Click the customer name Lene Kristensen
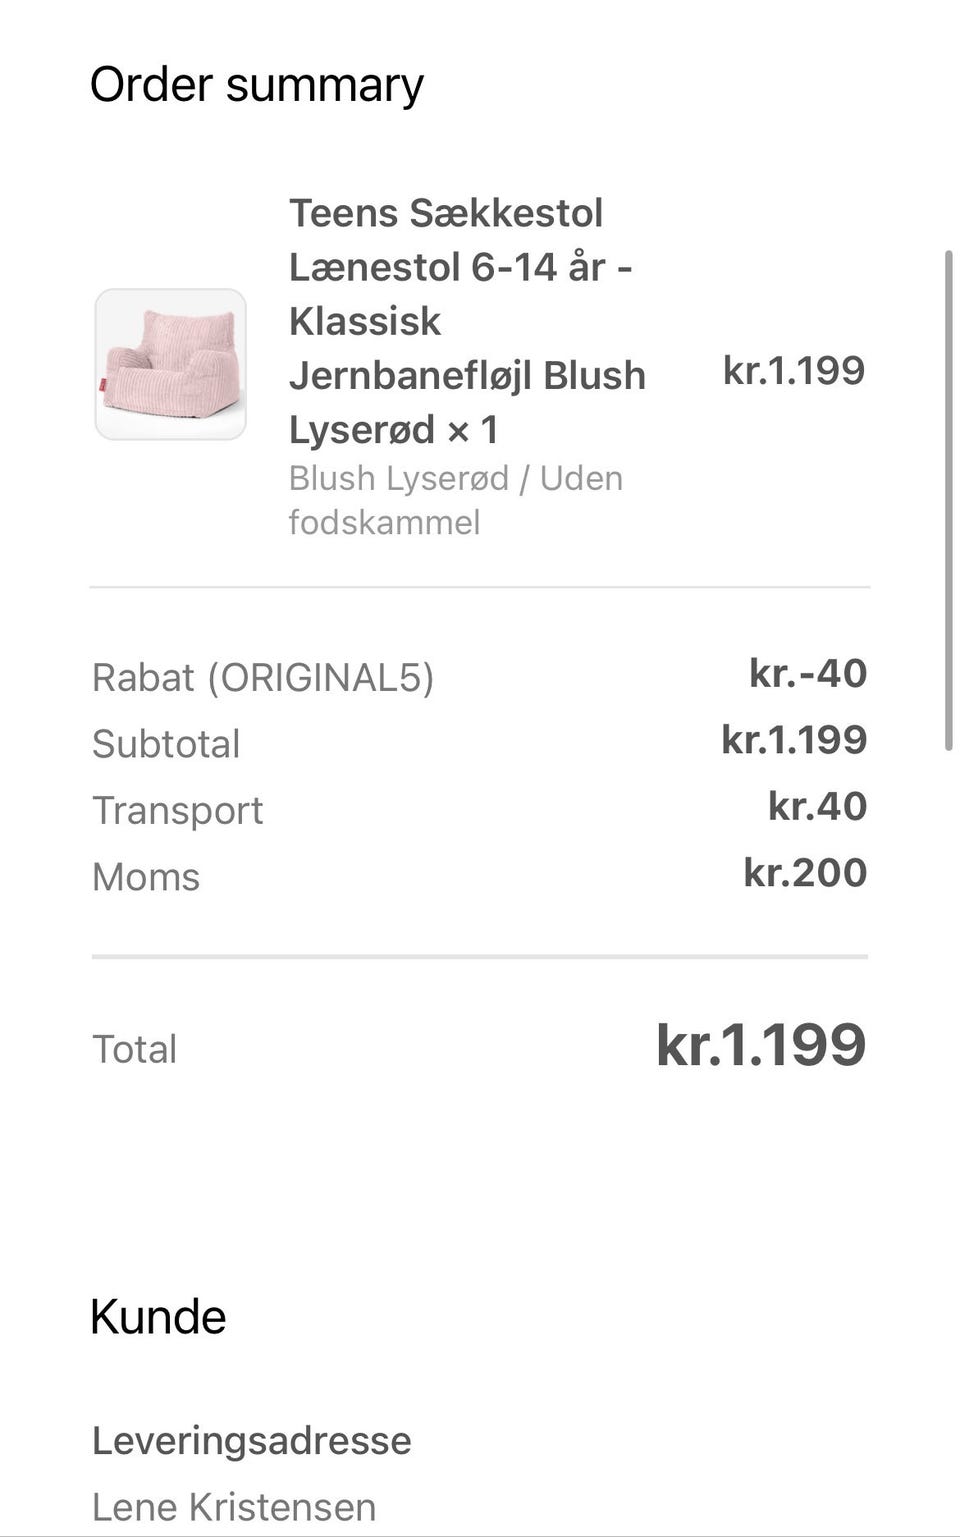 pyautogui.click(x=234, y=1507)
